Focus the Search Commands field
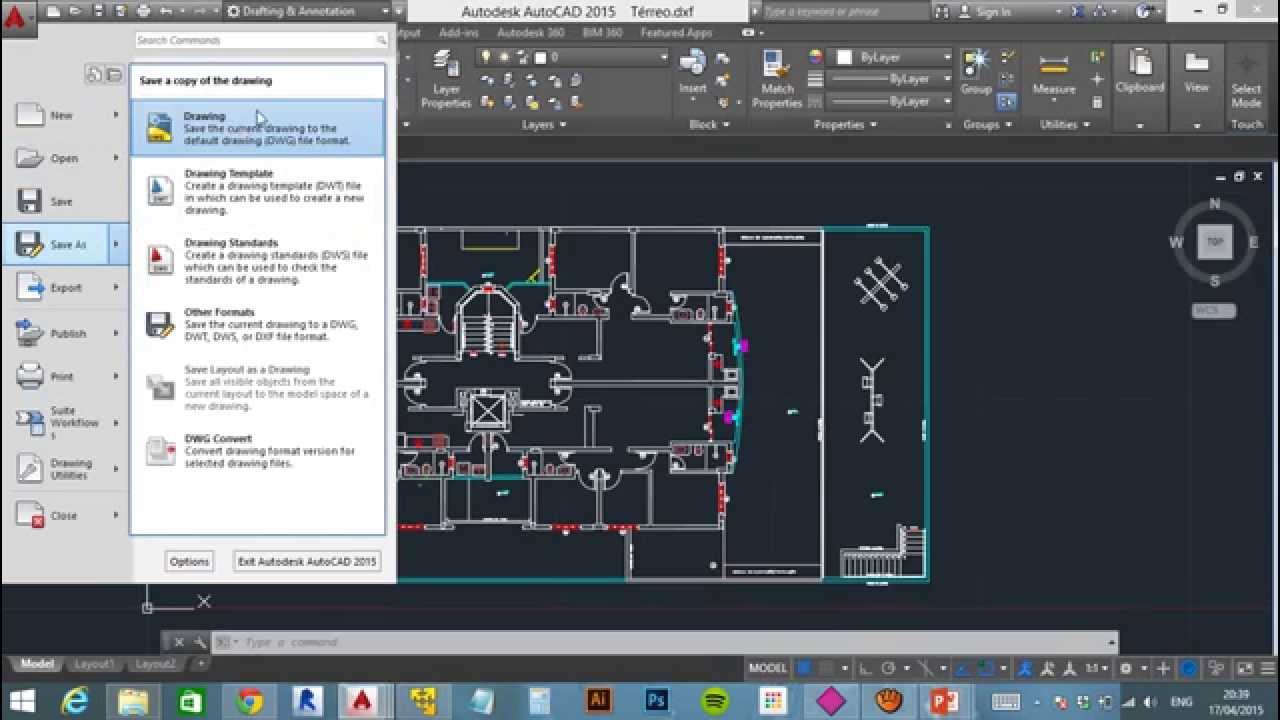The image size is (1280, 720). [261, 40]
